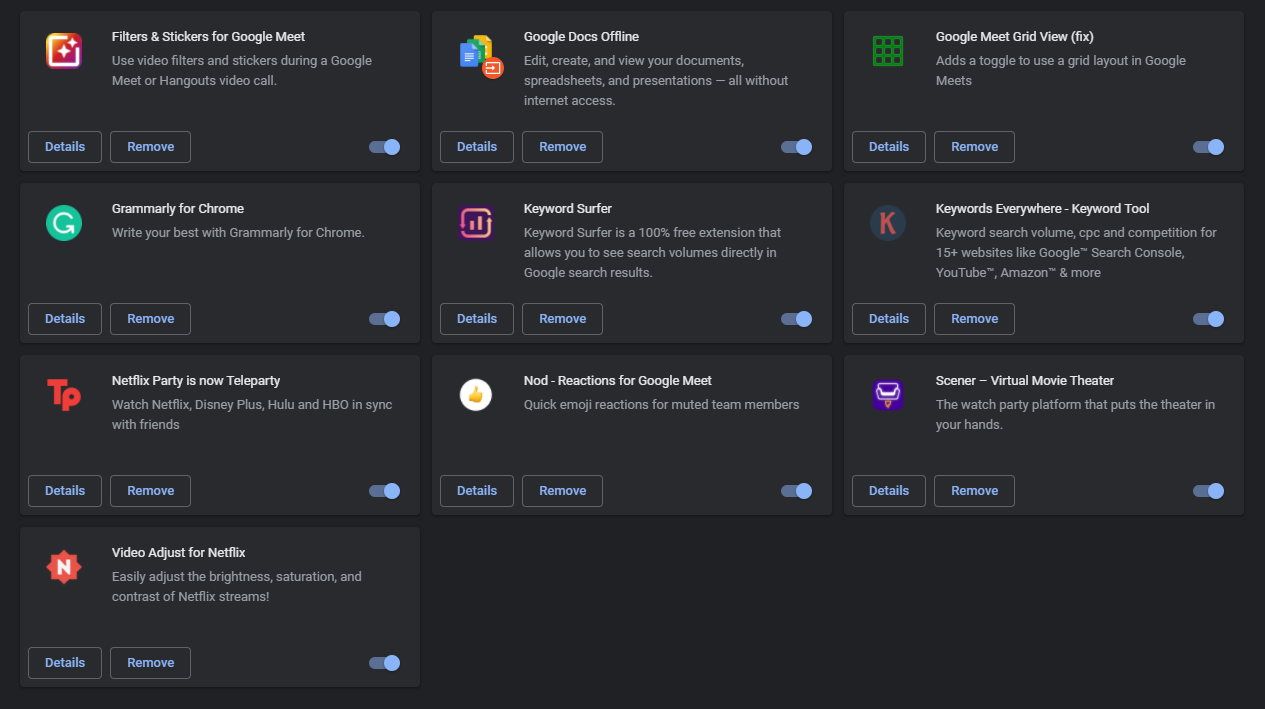Click the Video Adjust for Netflix icon
The height and width of the screenshot is (709, 1265).
coord(64,567)
